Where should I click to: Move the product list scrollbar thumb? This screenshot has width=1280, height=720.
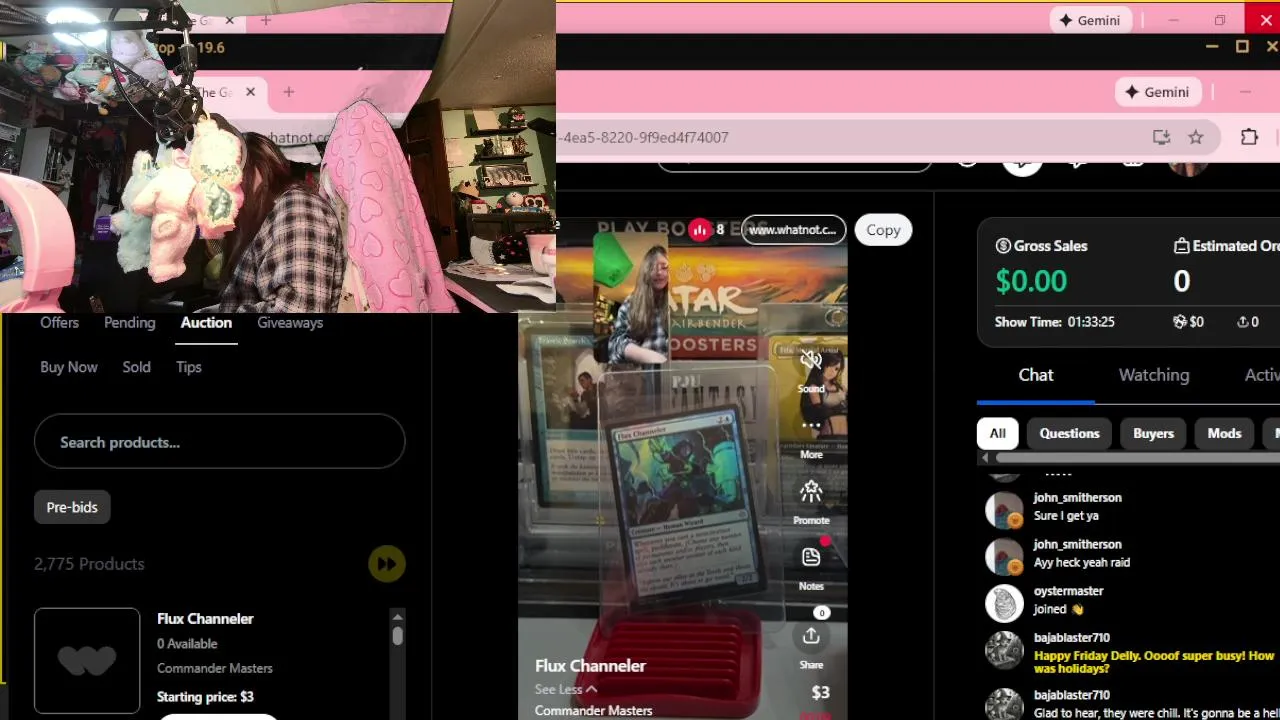[397, 636]
